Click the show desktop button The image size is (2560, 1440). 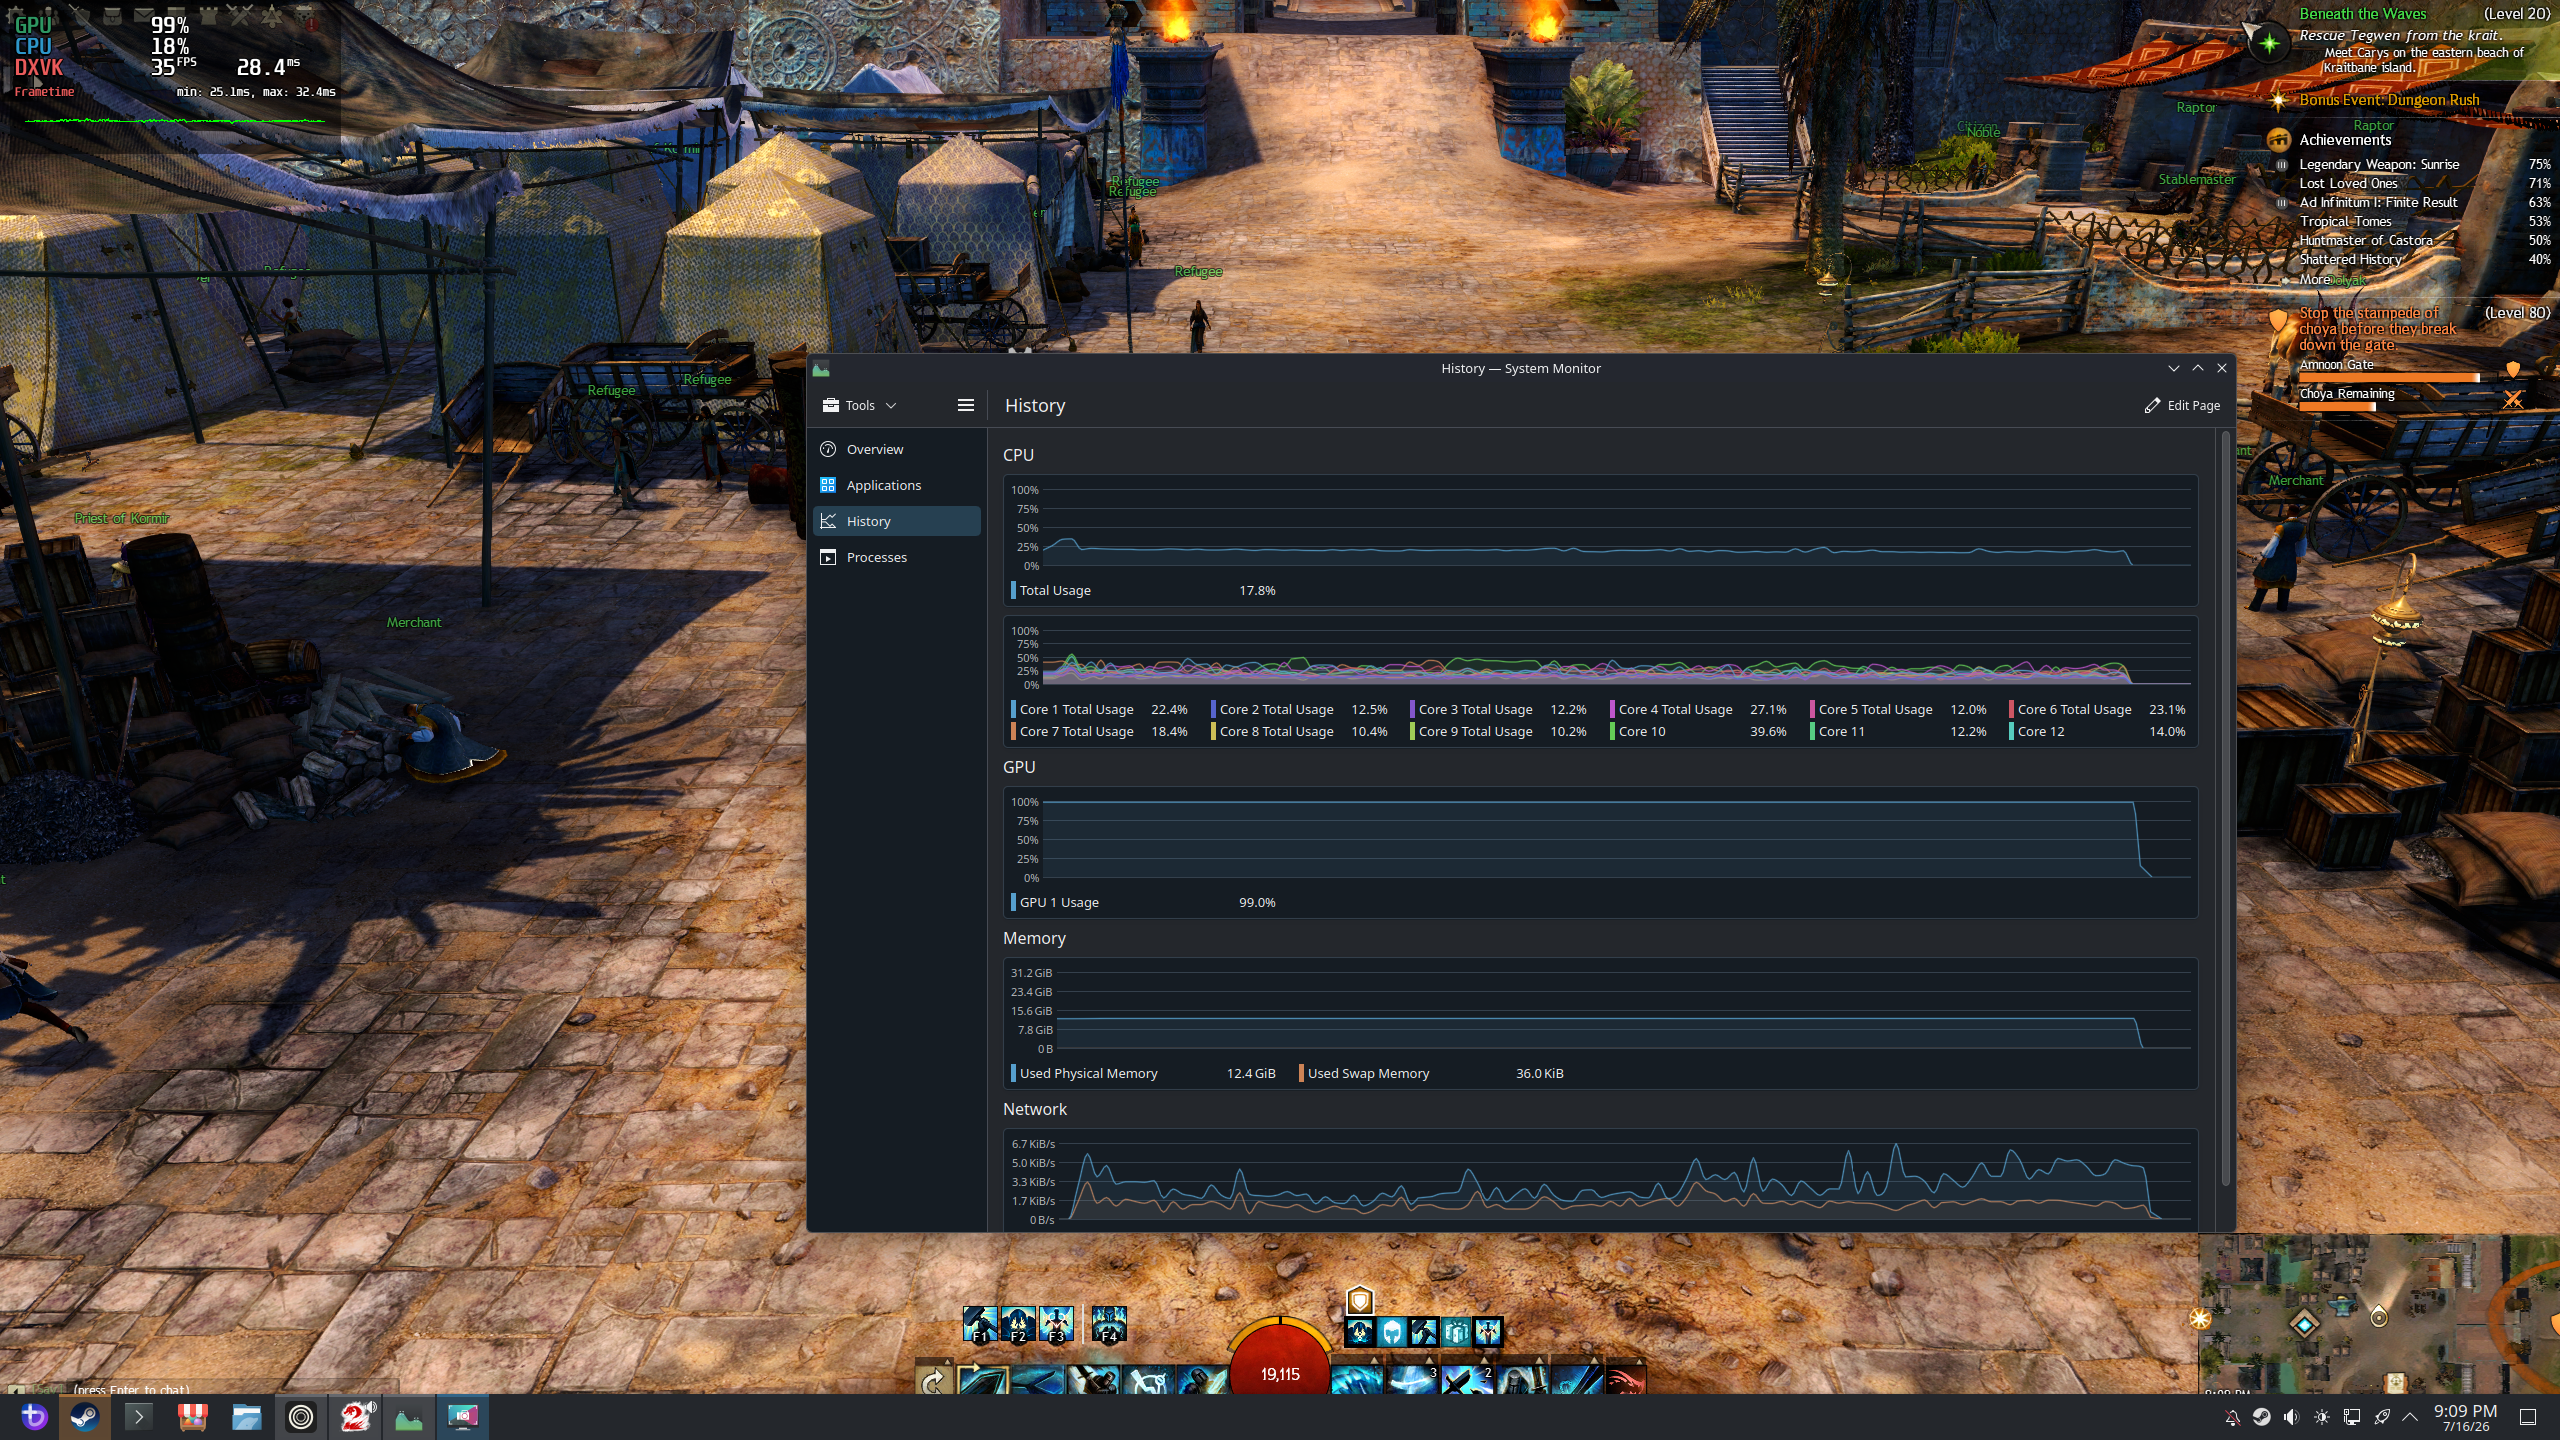(x=2528, y=1417)
